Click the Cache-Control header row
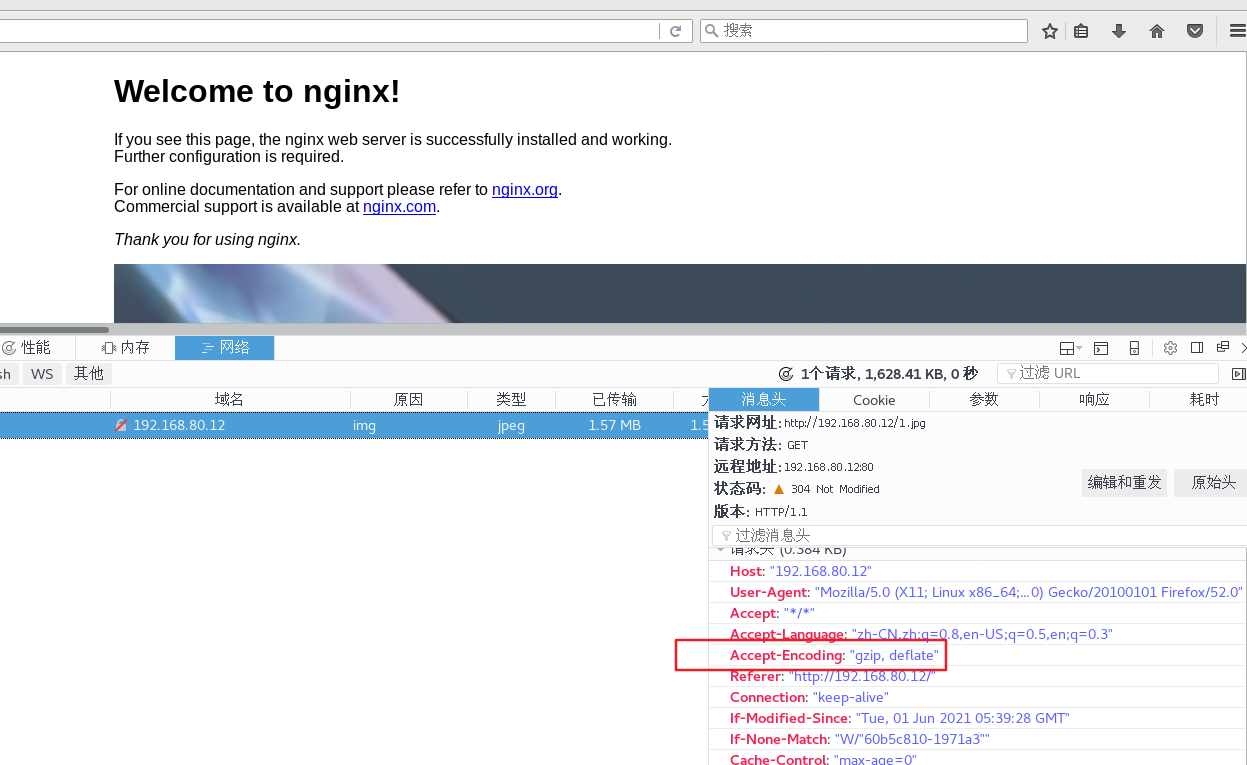 coord(978,759)
